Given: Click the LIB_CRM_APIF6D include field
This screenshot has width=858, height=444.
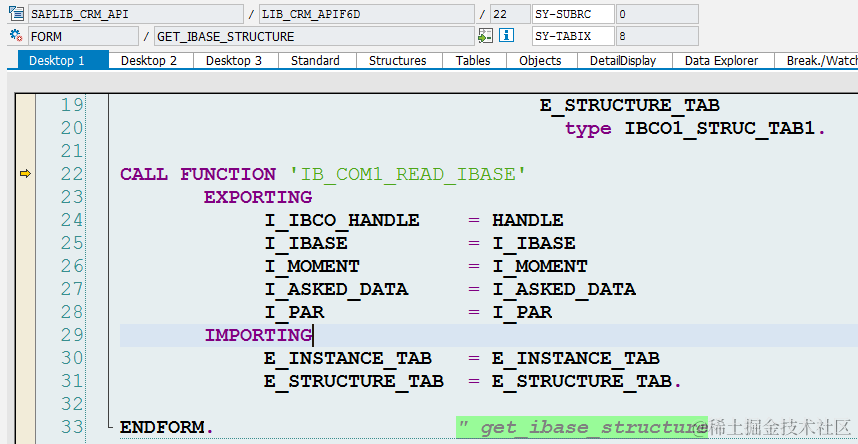Looking at the screenshot, I should tap(367, 14).
